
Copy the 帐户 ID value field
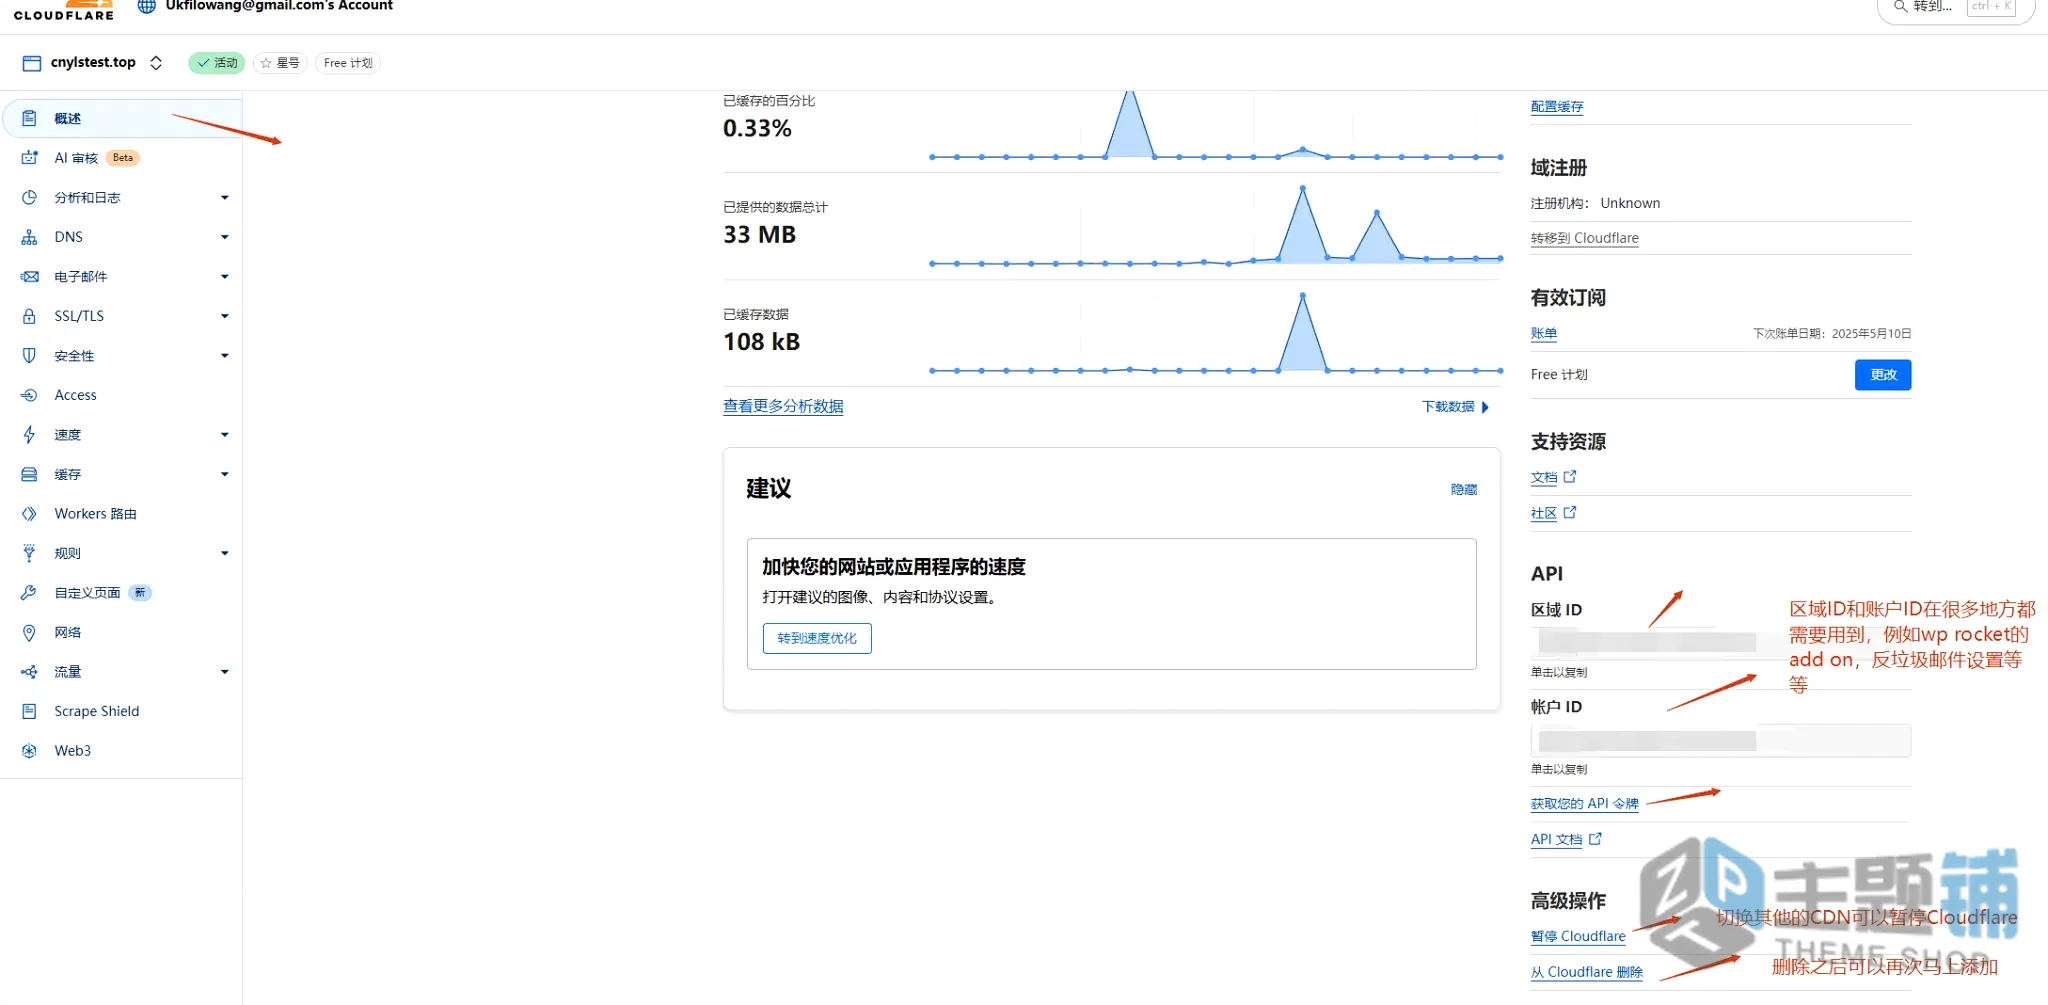1721,741
